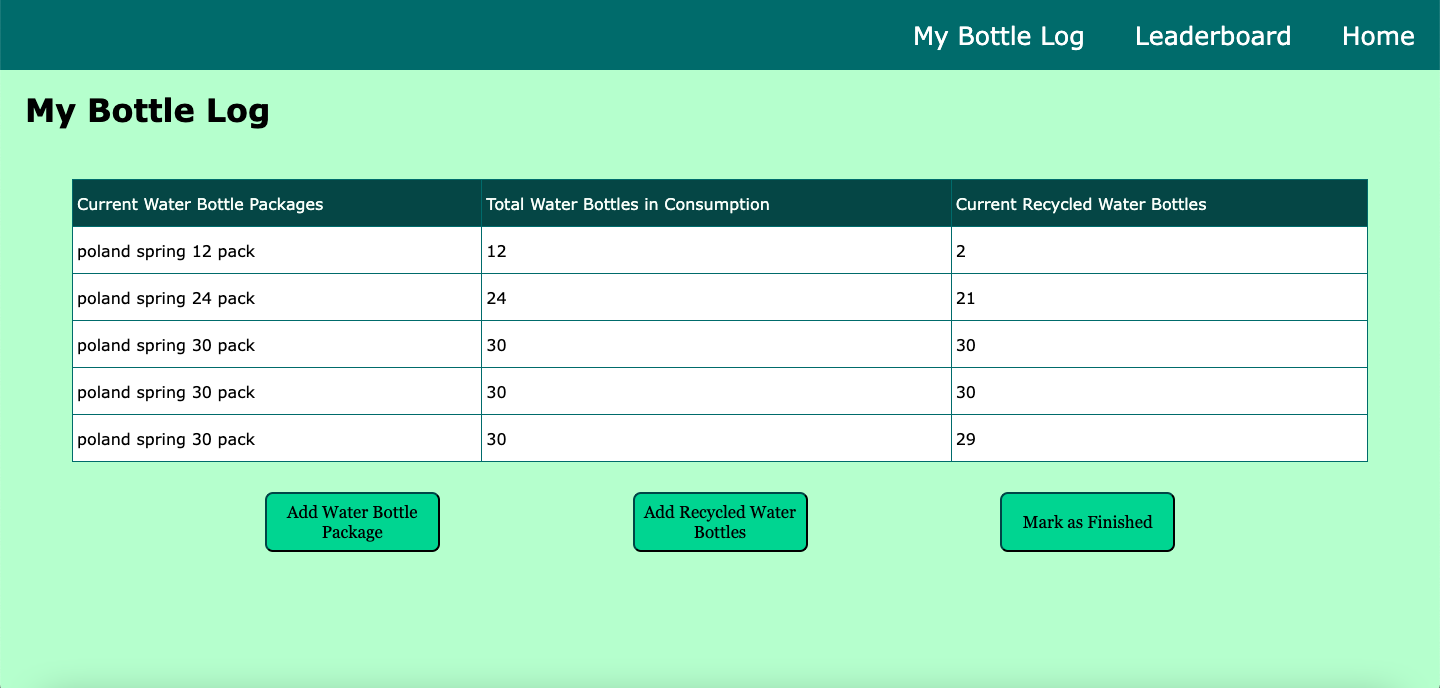The height and width of the screenshot is (688, 1440).
Task: Click the Add Water Bottle Package button
Action: [x=352, y=522]
